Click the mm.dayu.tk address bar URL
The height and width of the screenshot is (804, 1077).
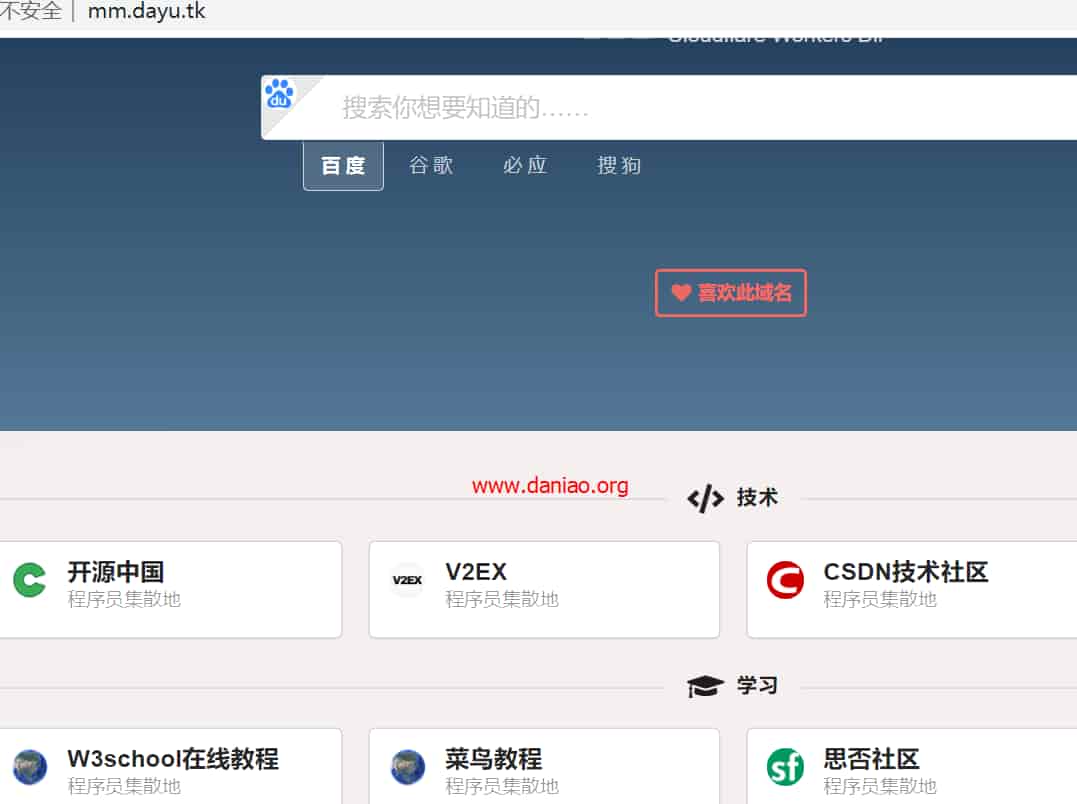(147, 11)
